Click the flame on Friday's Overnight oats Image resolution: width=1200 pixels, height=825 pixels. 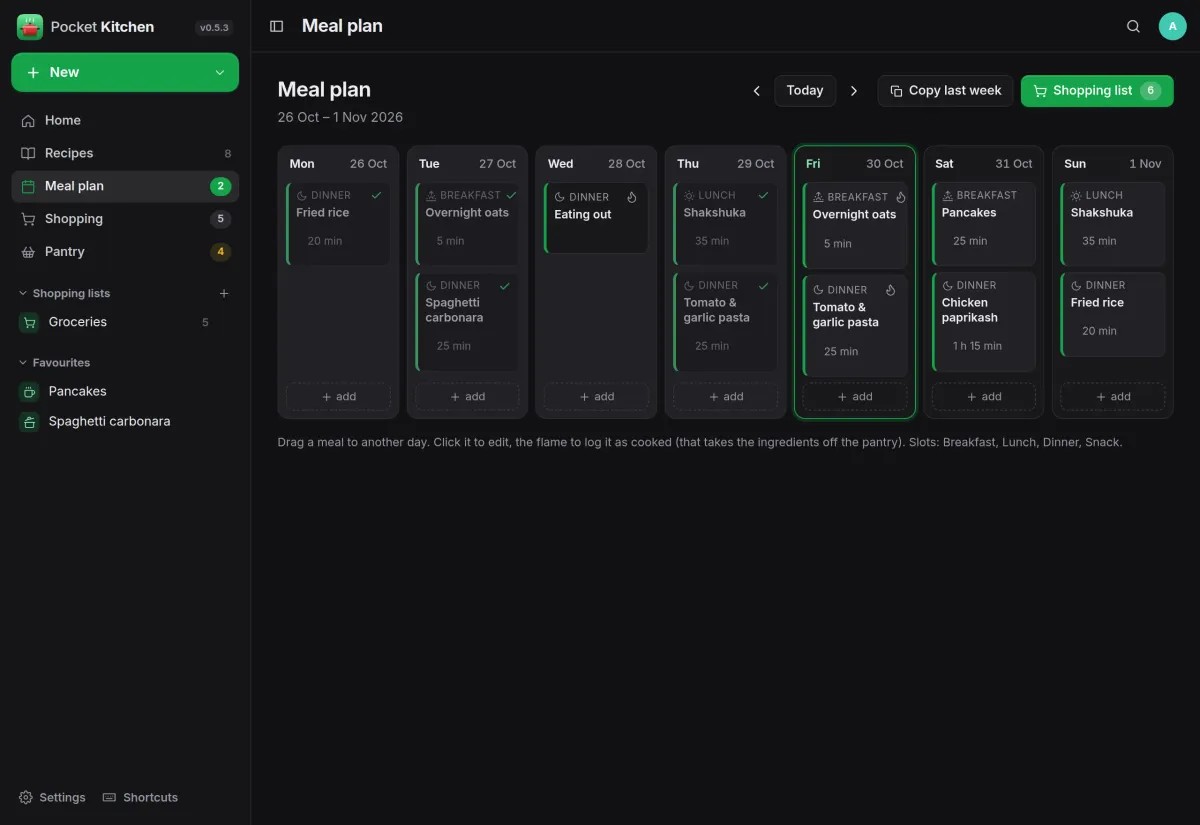(x=901, y=197)
